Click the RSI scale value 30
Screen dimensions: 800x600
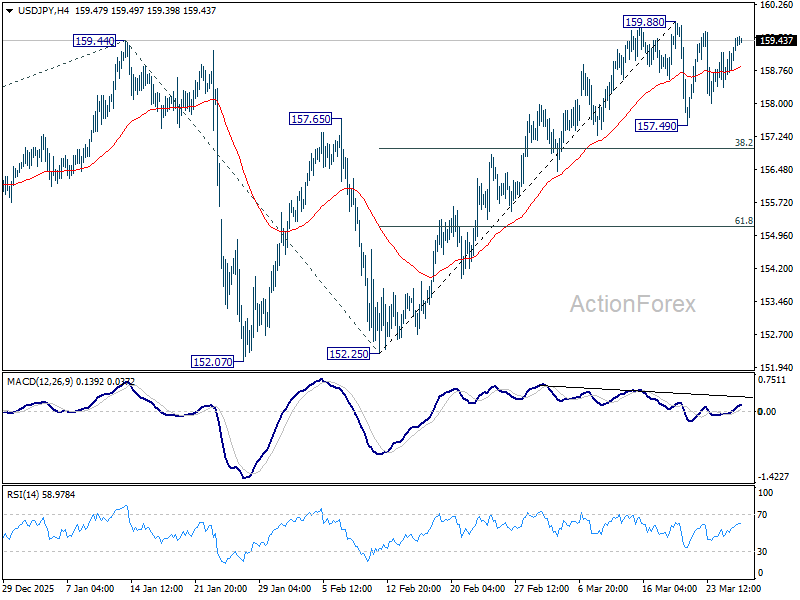pos(762,552)
